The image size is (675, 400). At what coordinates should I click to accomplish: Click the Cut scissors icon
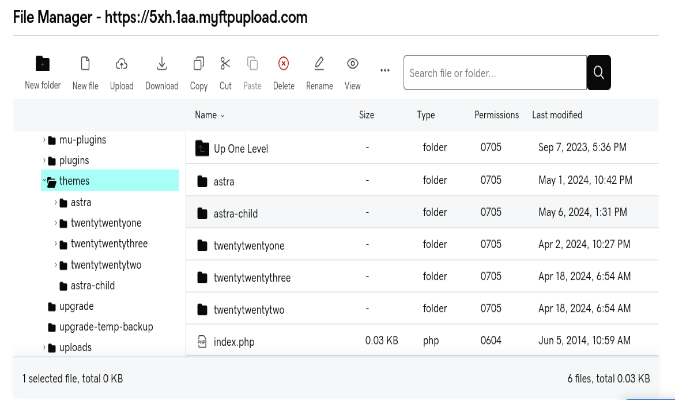coord(225,64)
